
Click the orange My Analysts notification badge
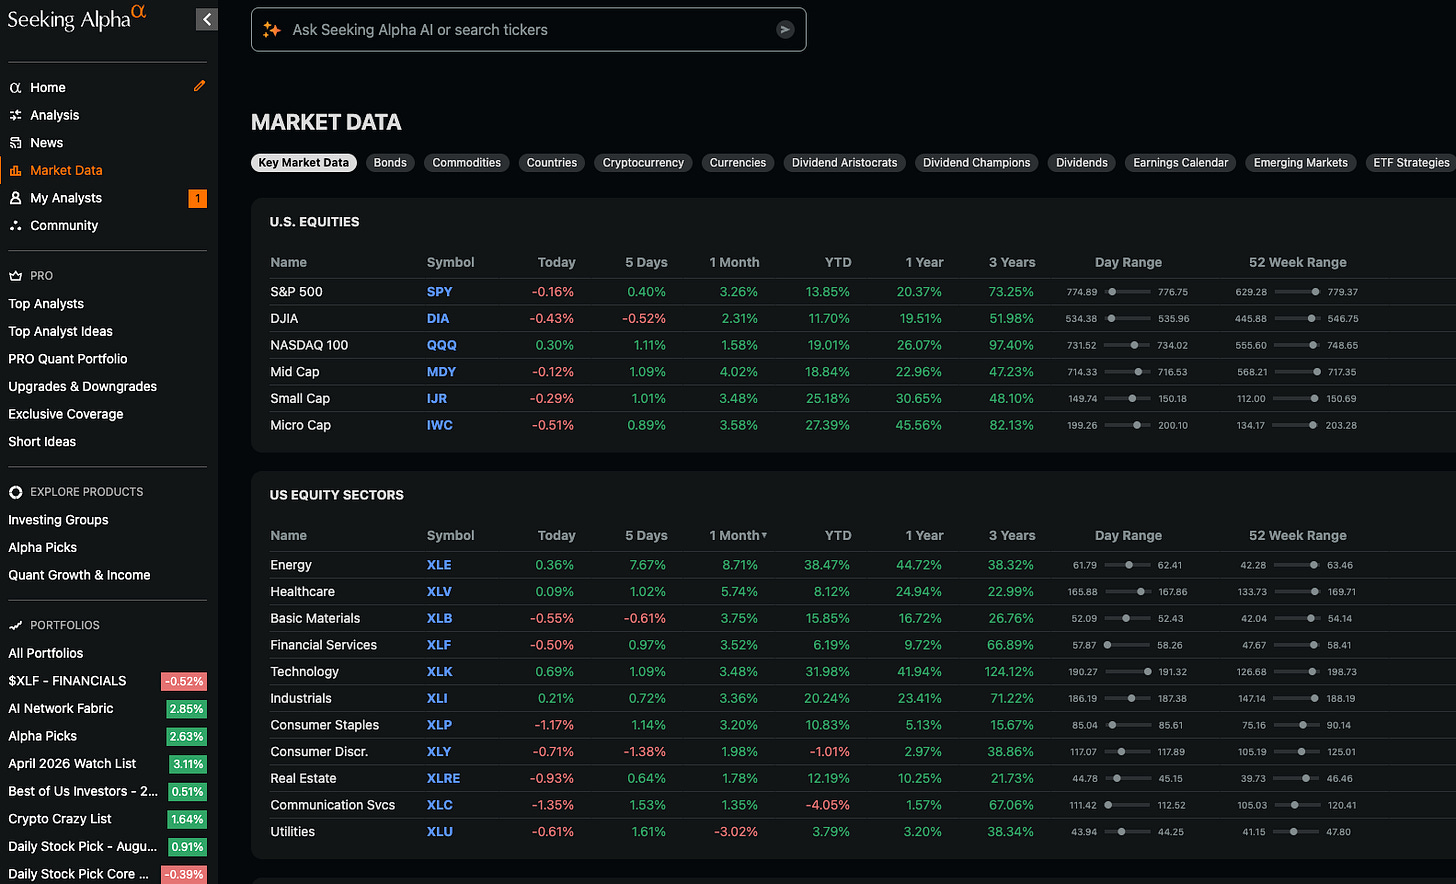(x=198, y=198)
